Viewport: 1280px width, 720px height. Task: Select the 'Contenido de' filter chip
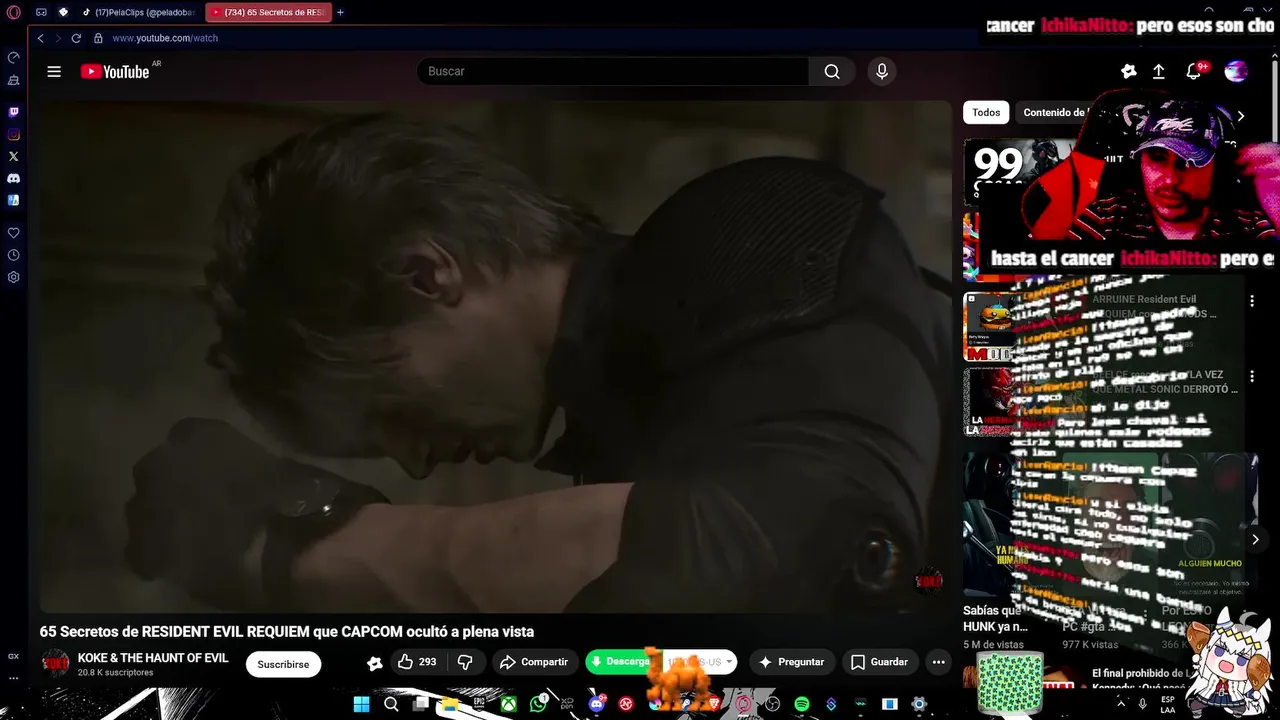1053,112
